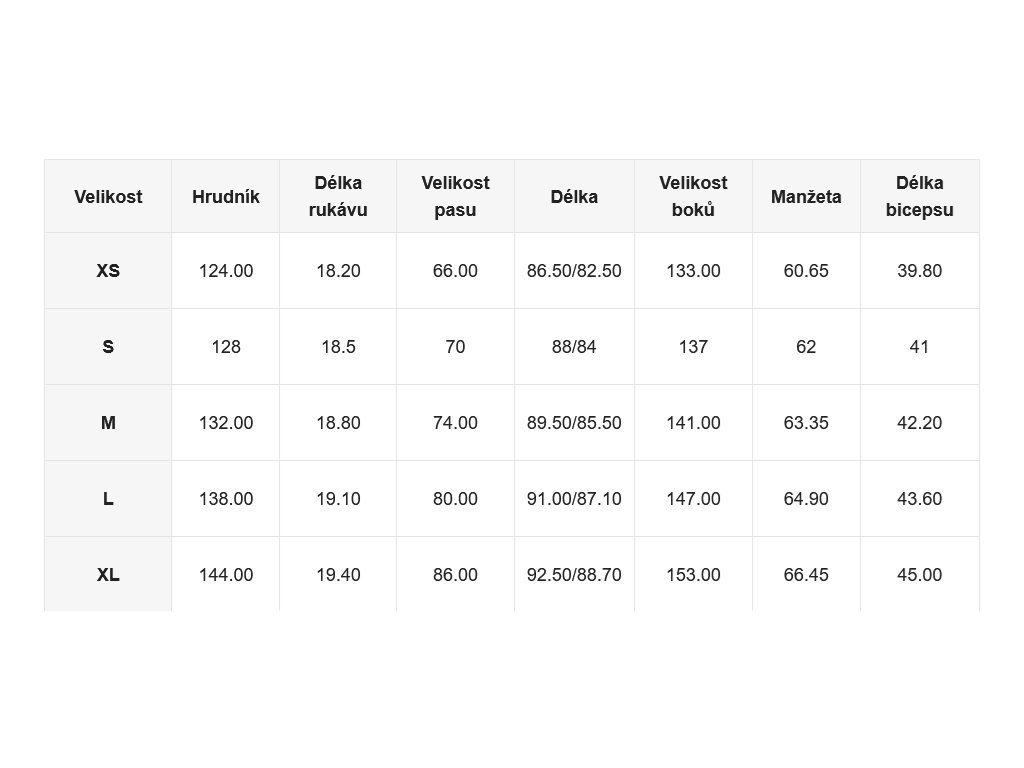Select the L size row label
This screenshot has width=1024, height=768.
click(x=108, y=499)
